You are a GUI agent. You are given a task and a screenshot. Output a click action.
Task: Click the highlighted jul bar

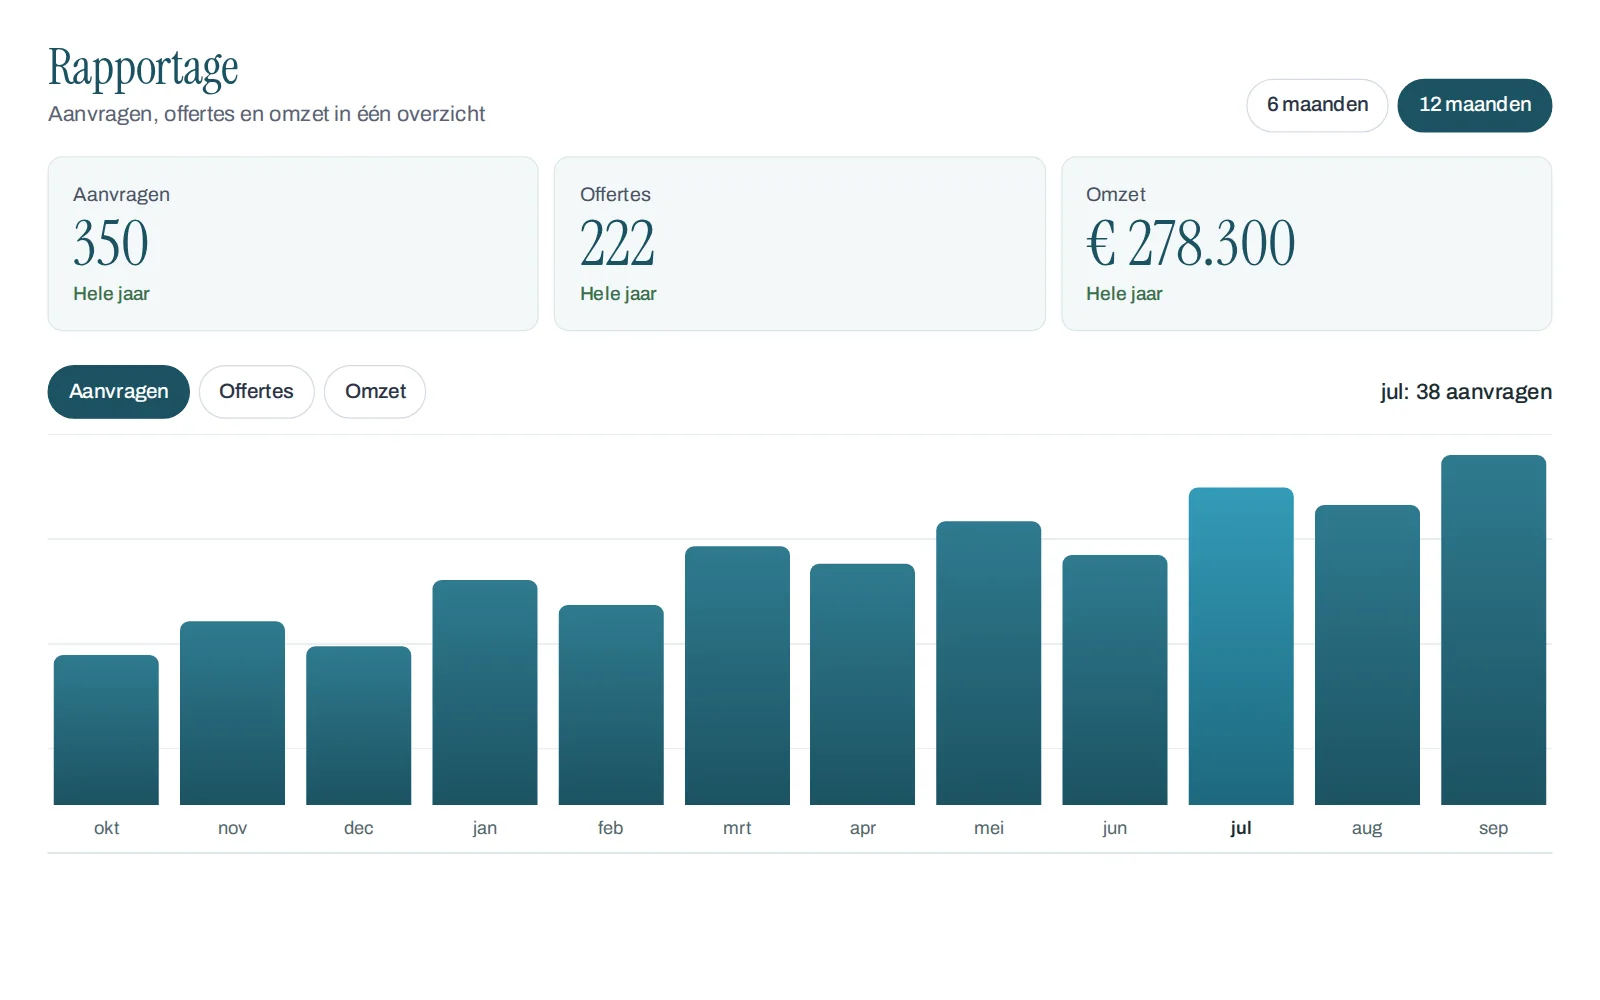pos(1241,646)
